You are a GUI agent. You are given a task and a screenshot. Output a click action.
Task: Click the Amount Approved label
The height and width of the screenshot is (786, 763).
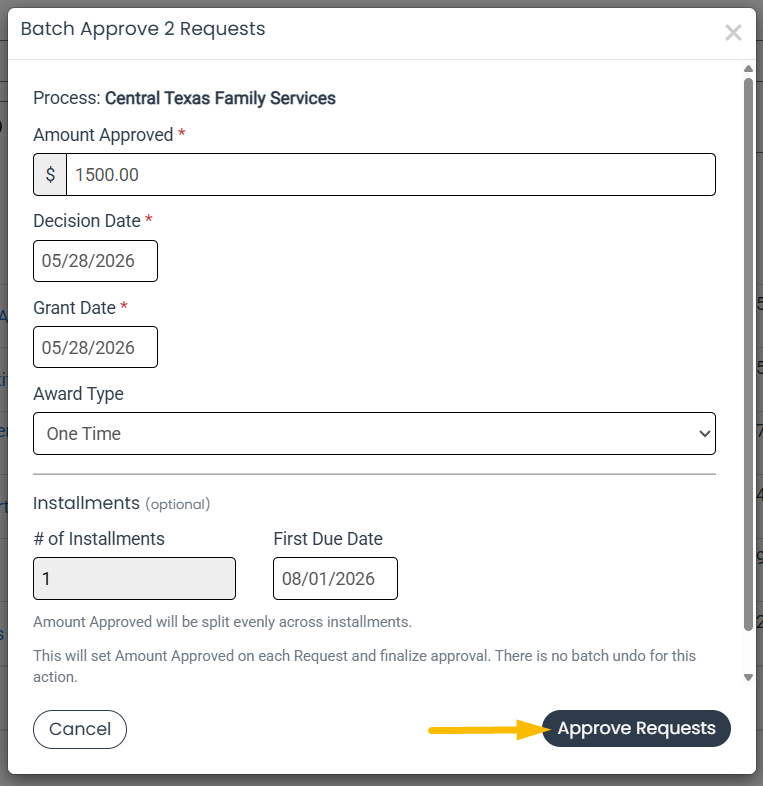pyautogui.click(x=103, y=135)
